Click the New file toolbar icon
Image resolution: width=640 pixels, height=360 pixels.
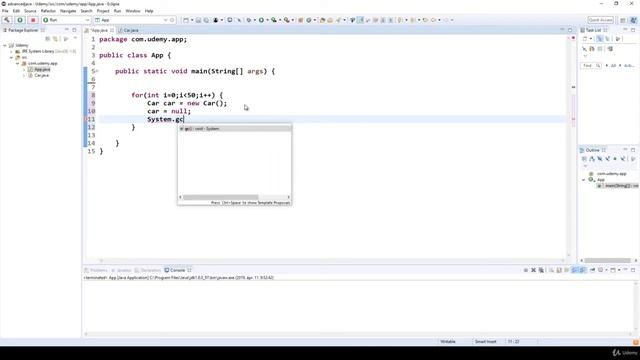(186, 20)
